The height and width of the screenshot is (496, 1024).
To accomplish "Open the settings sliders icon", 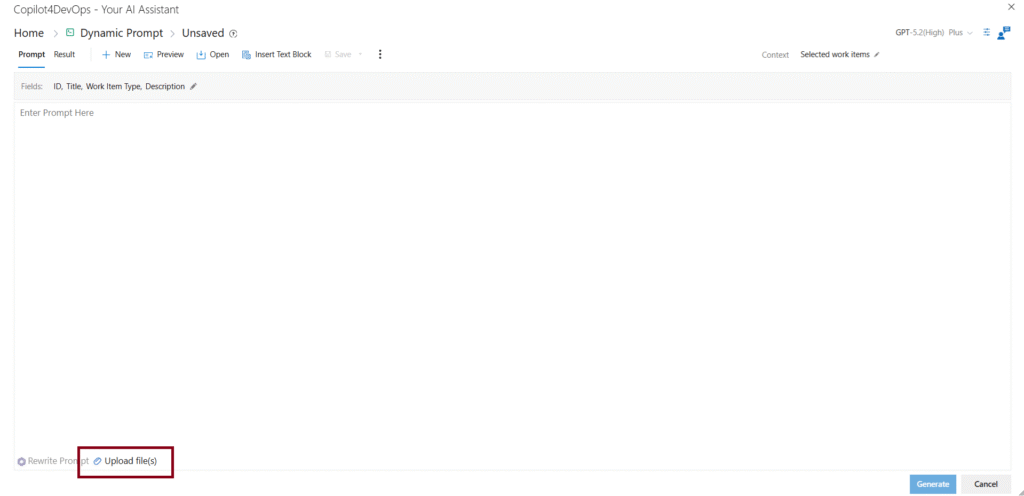I will 986,33.
